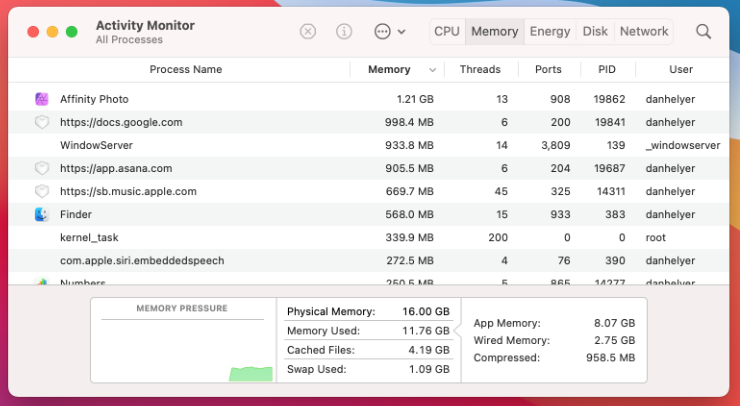Open the process info (i) icon

point(344,32)
